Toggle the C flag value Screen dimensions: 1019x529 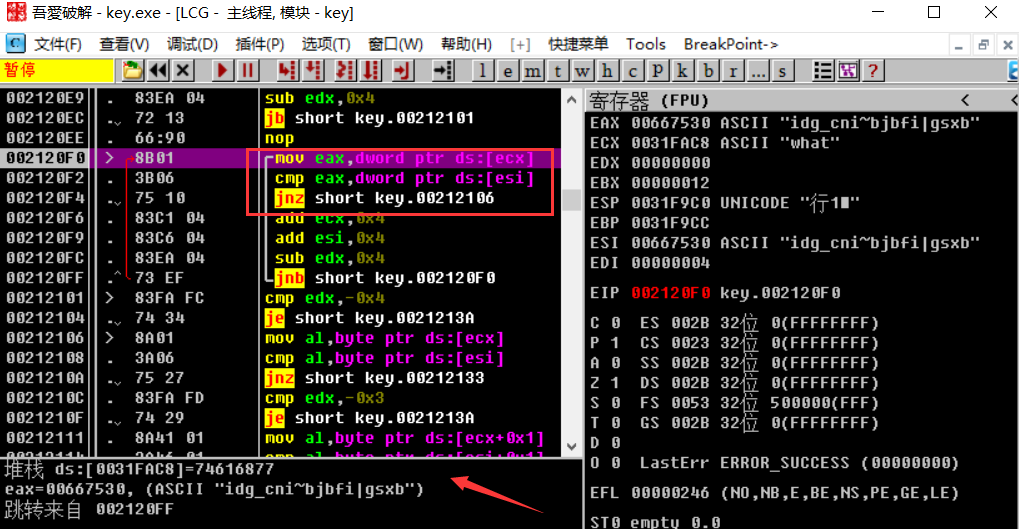tap(615, 323)
